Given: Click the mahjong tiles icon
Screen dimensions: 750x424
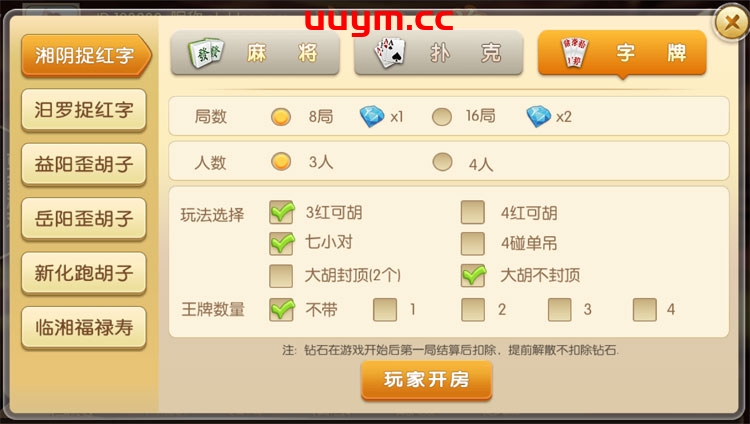Looking at the screenshot, I should (206, 52).
